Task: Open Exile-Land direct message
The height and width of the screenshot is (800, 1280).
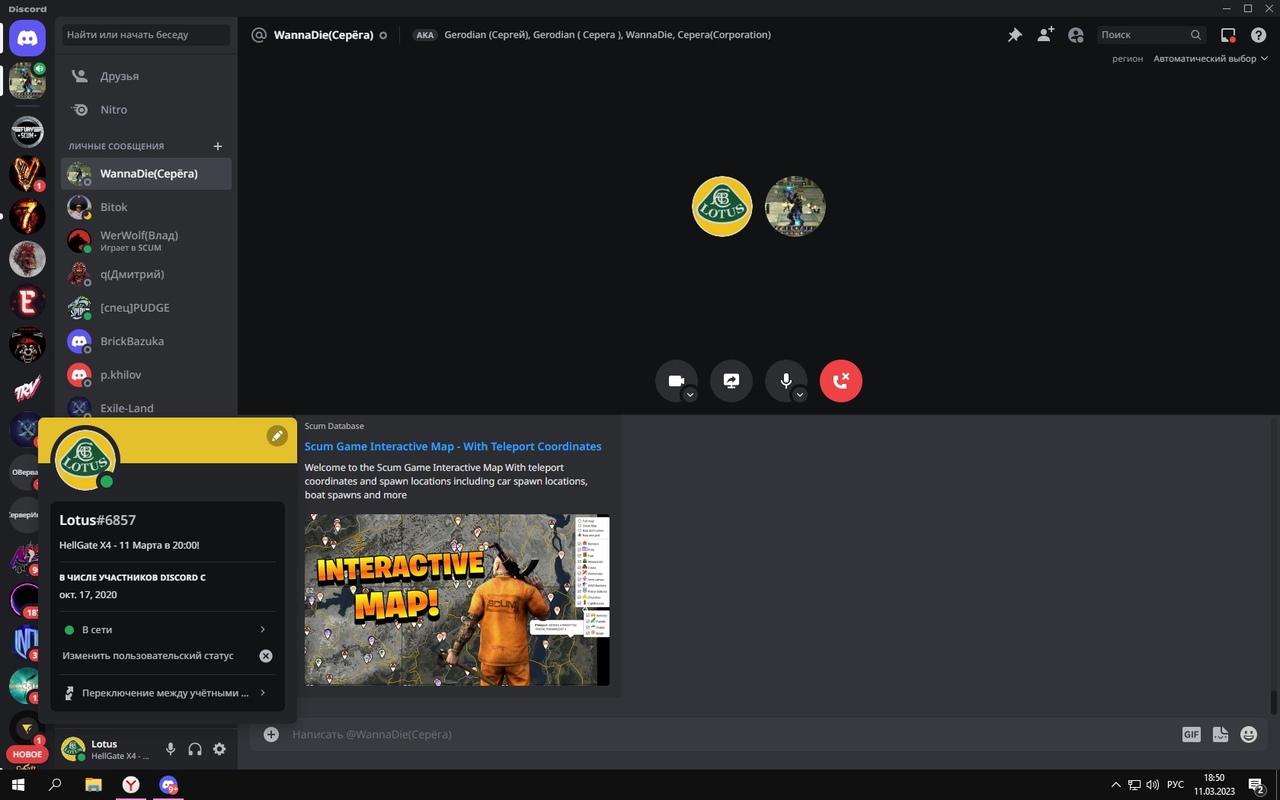Action: click(x=146, y=407)
